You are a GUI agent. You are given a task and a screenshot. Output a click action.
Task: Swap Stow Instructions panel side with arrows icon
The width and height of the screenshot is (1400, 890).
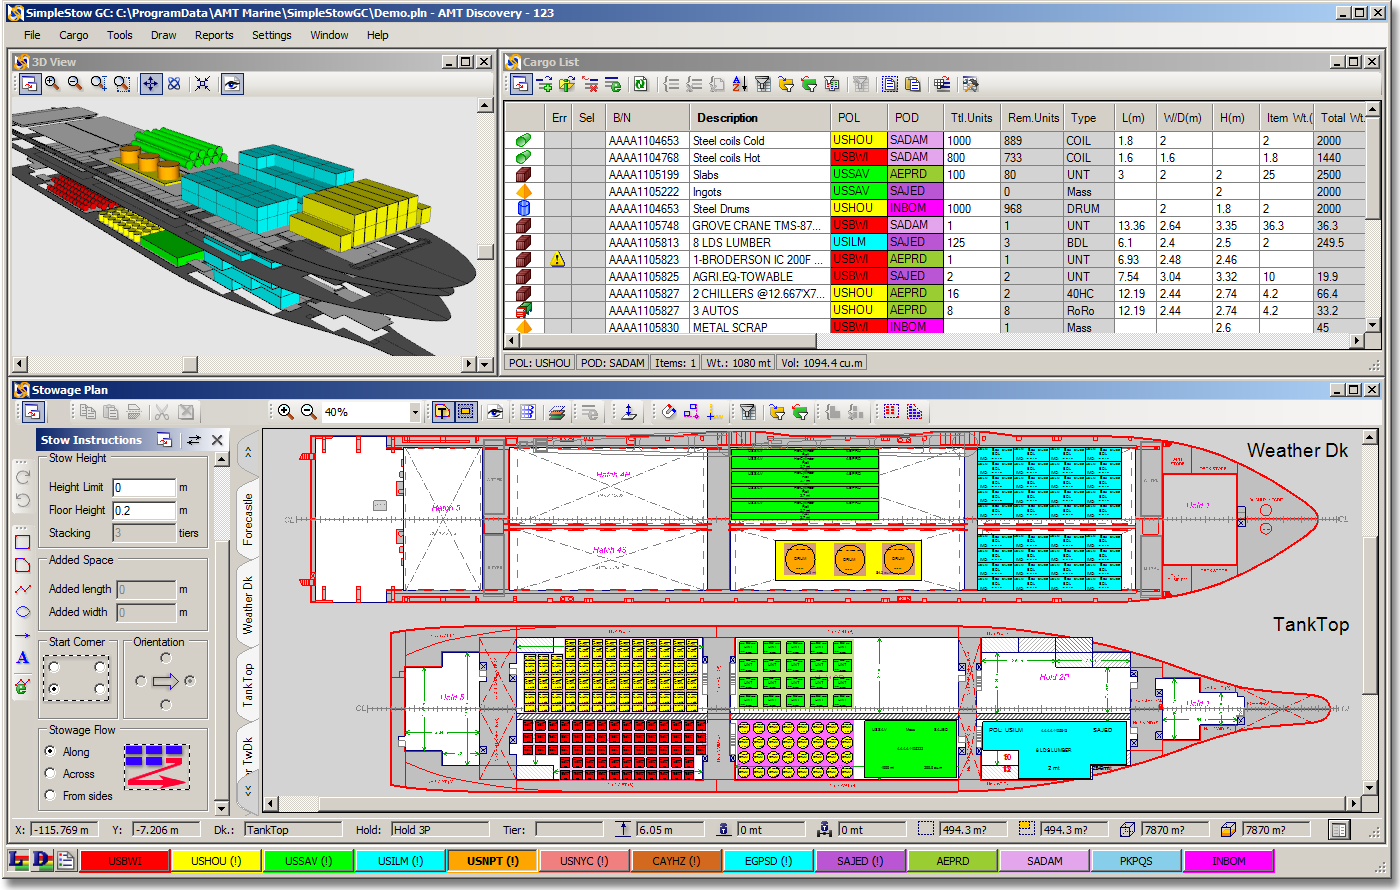click(x=194, y=440)
